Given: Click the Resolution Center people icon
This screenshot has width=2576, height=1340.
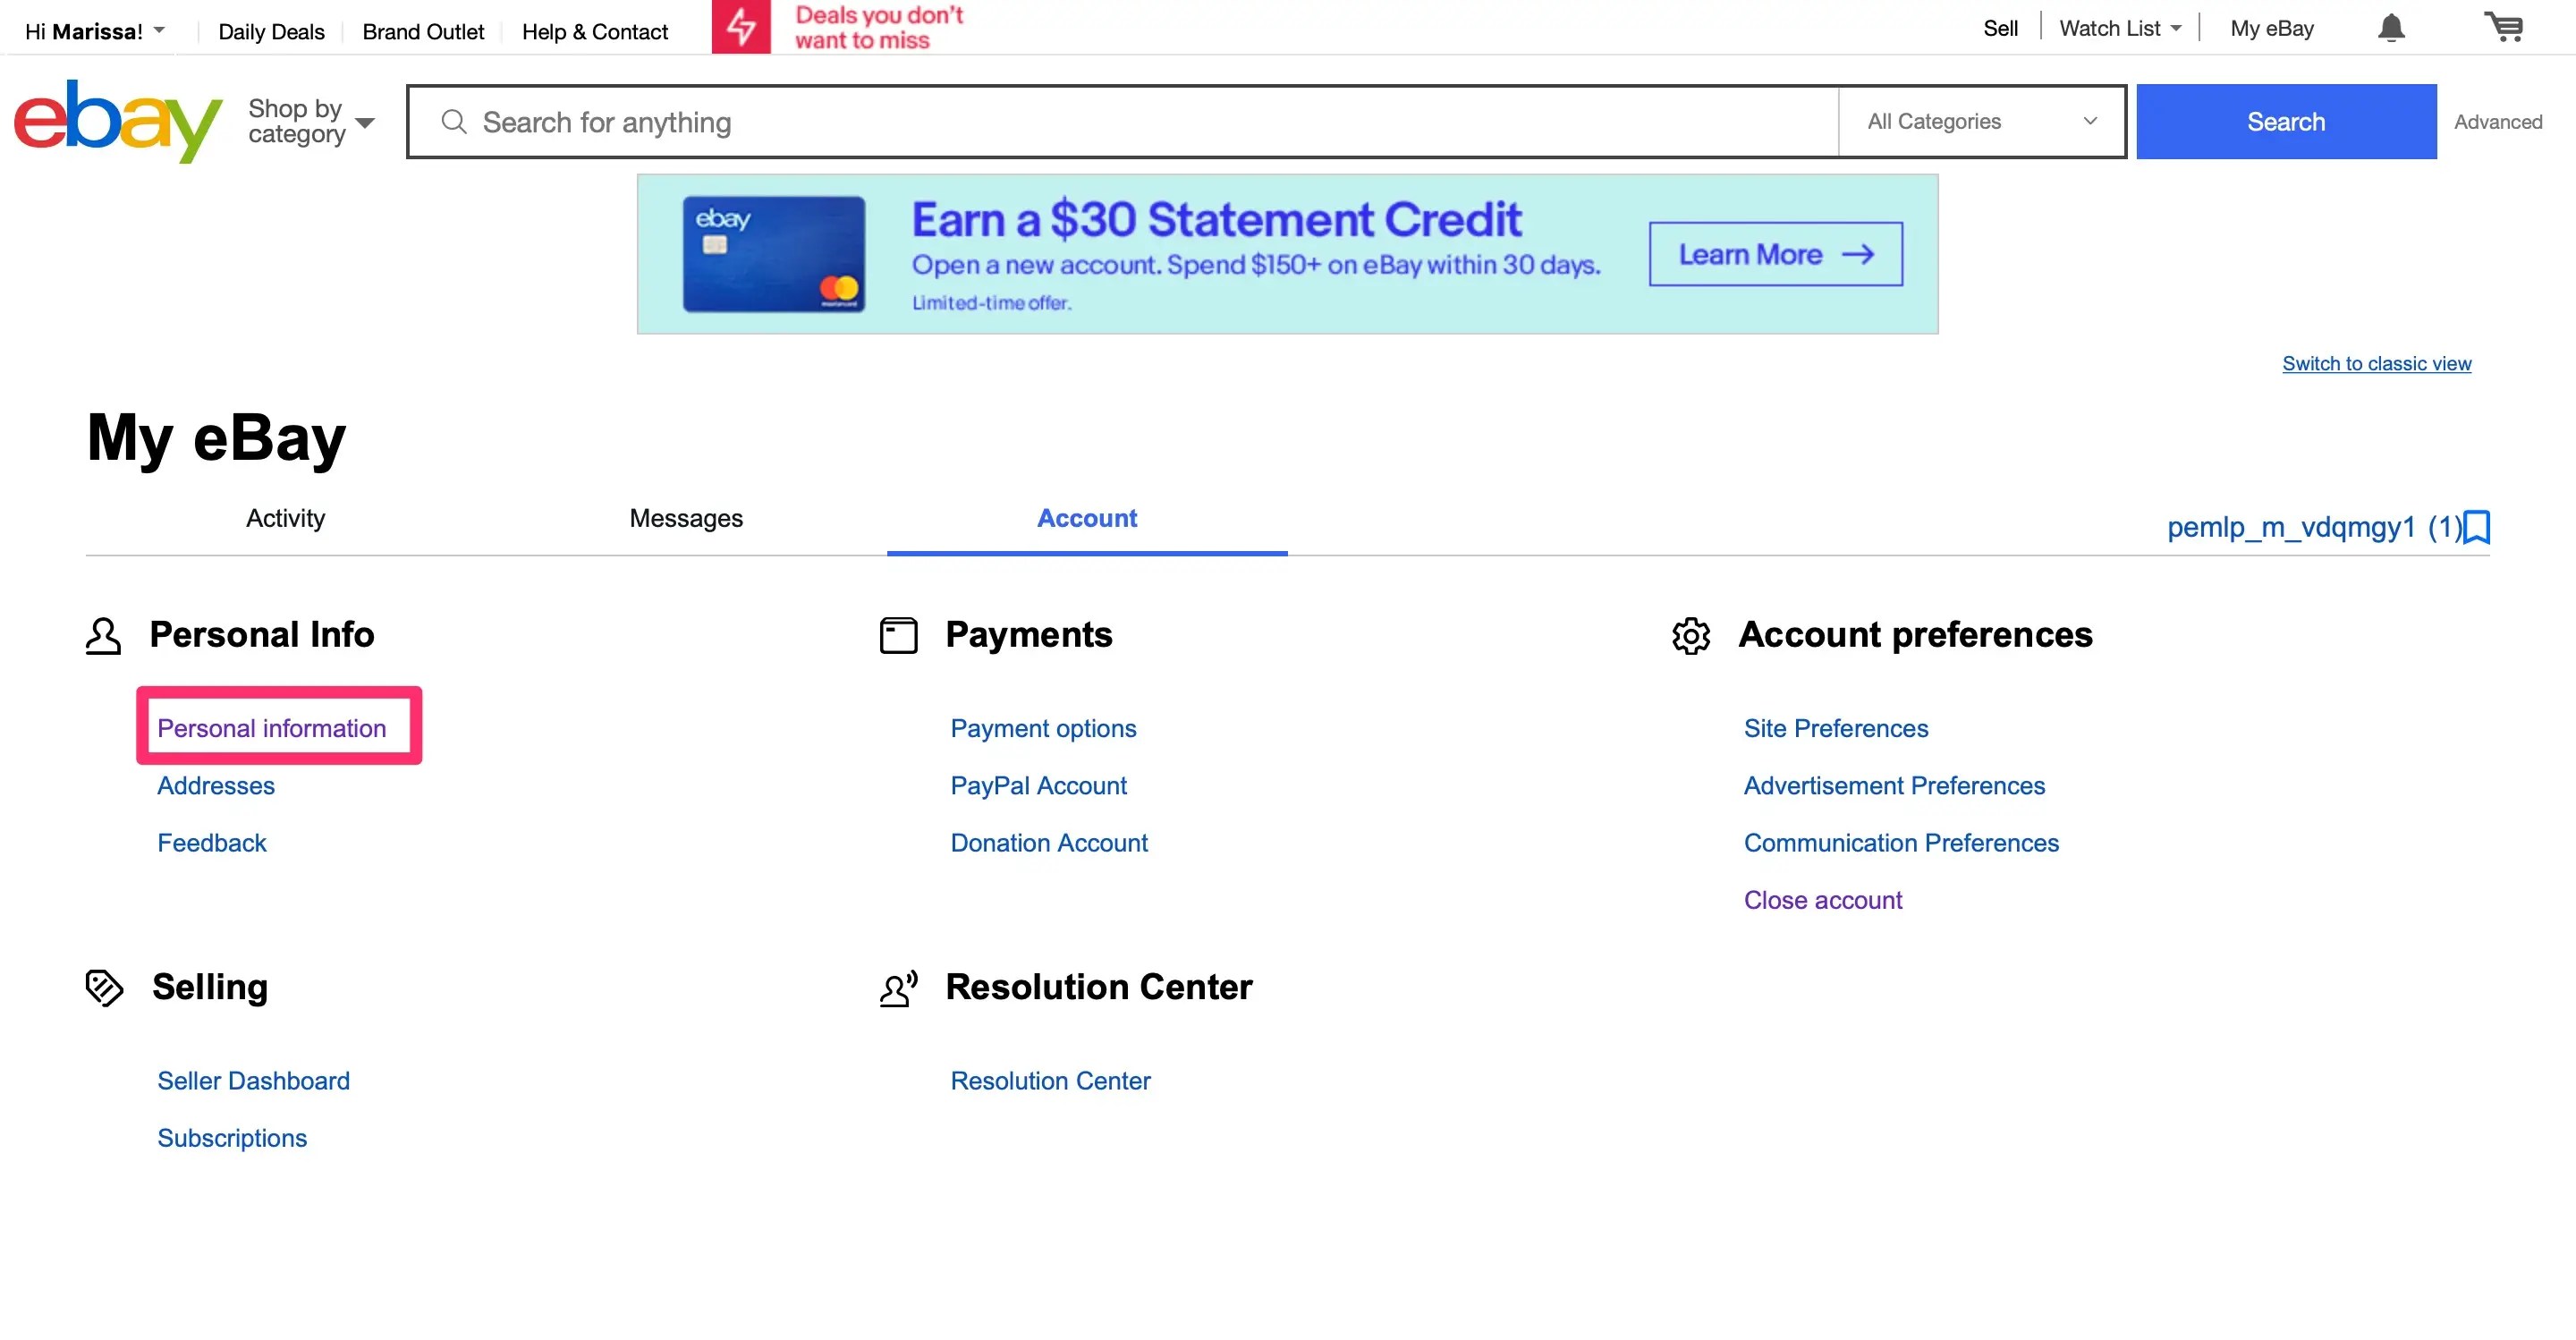Looking at the screenshot, I should (898, 988).
